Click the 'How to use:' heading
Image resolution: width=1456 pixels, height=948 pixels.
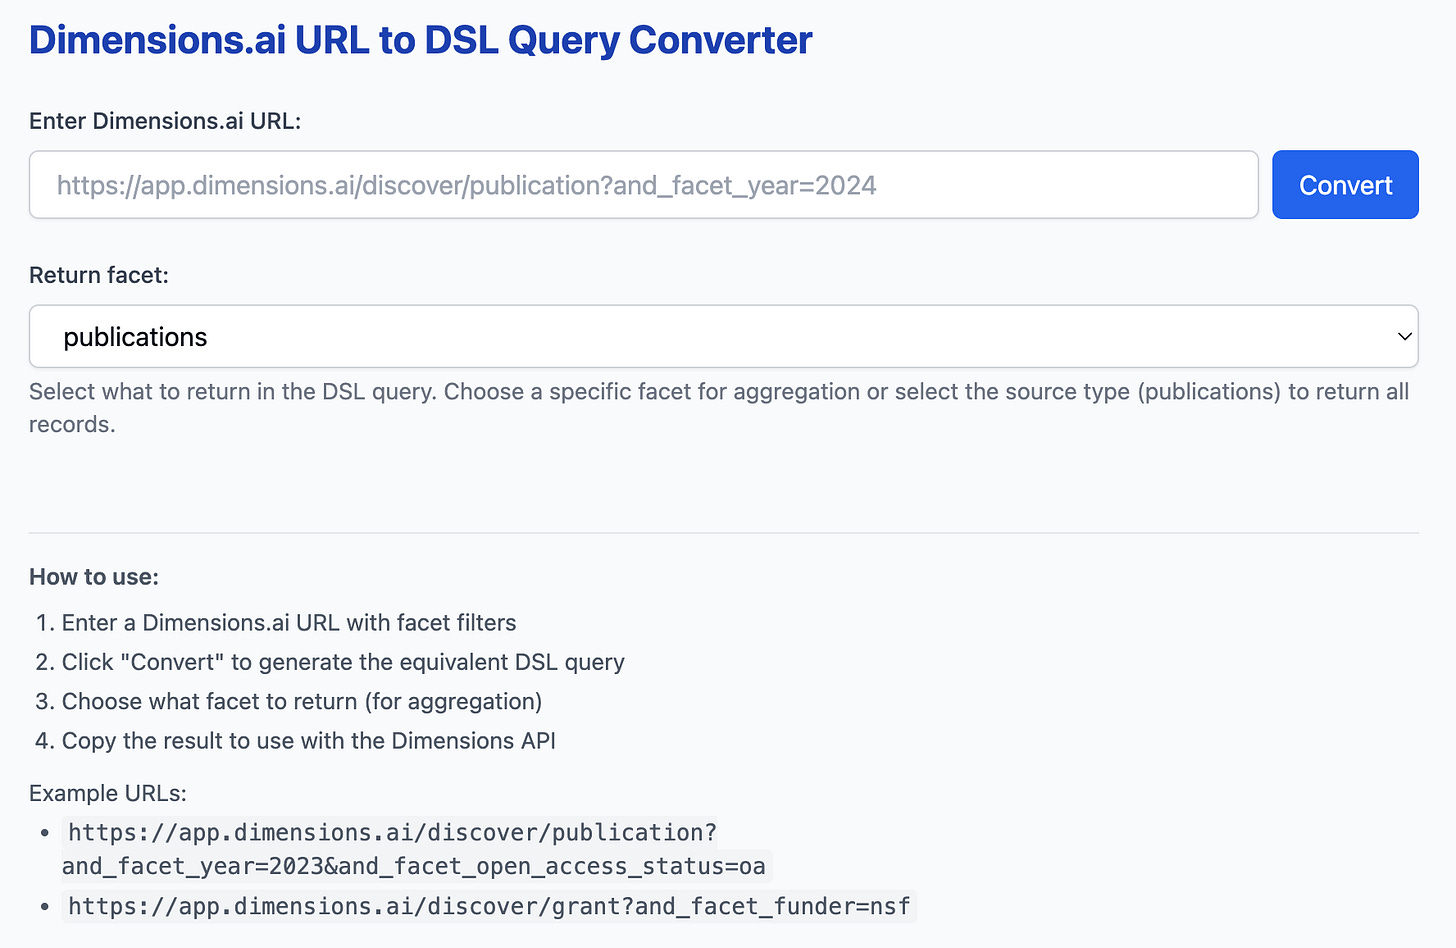94,577
